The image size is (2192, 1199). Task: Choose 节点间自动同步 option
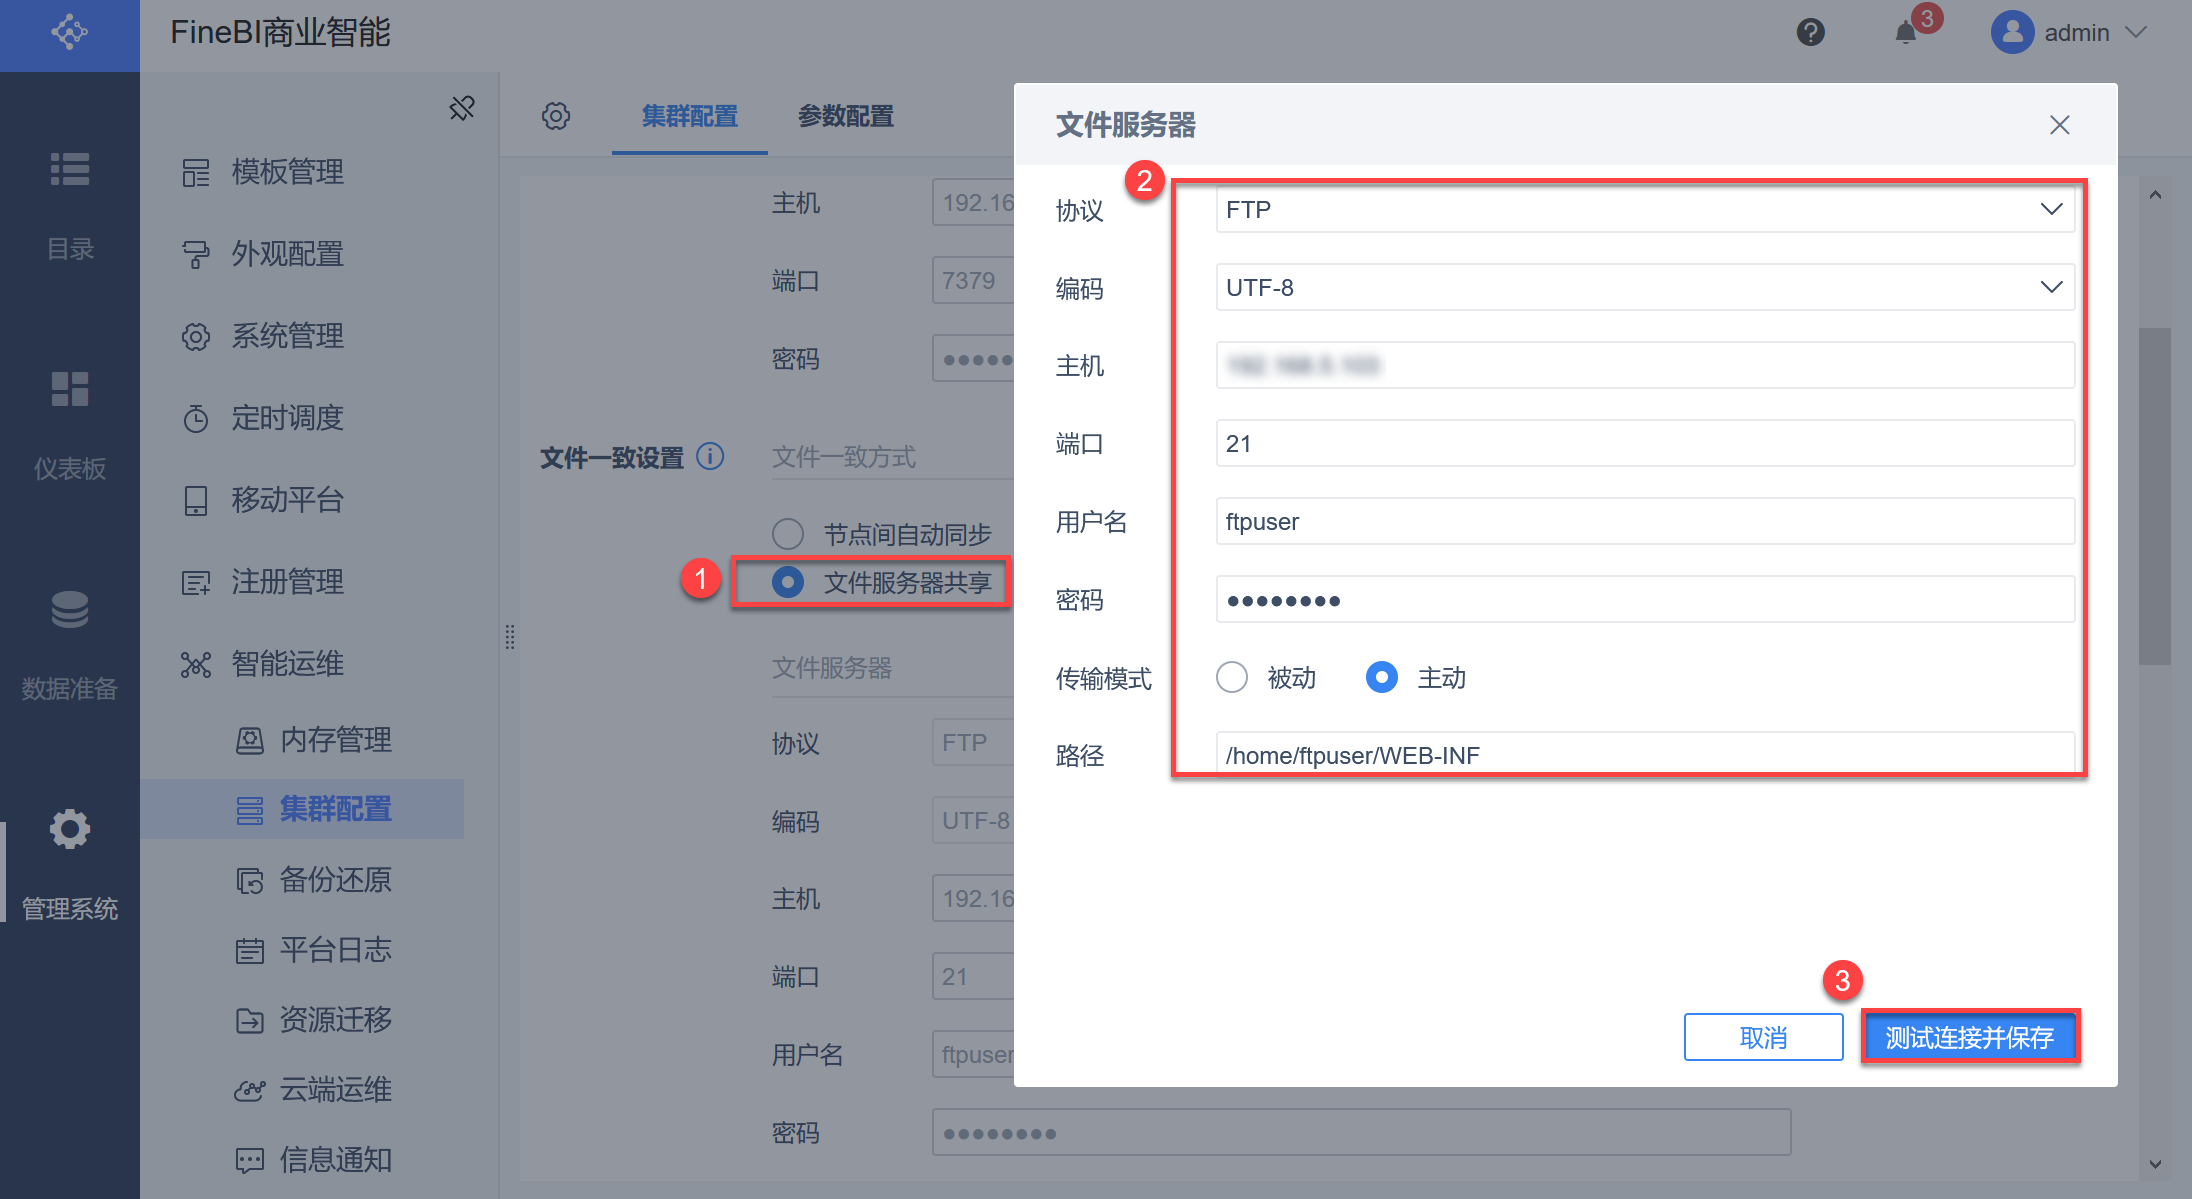(788, 534)
